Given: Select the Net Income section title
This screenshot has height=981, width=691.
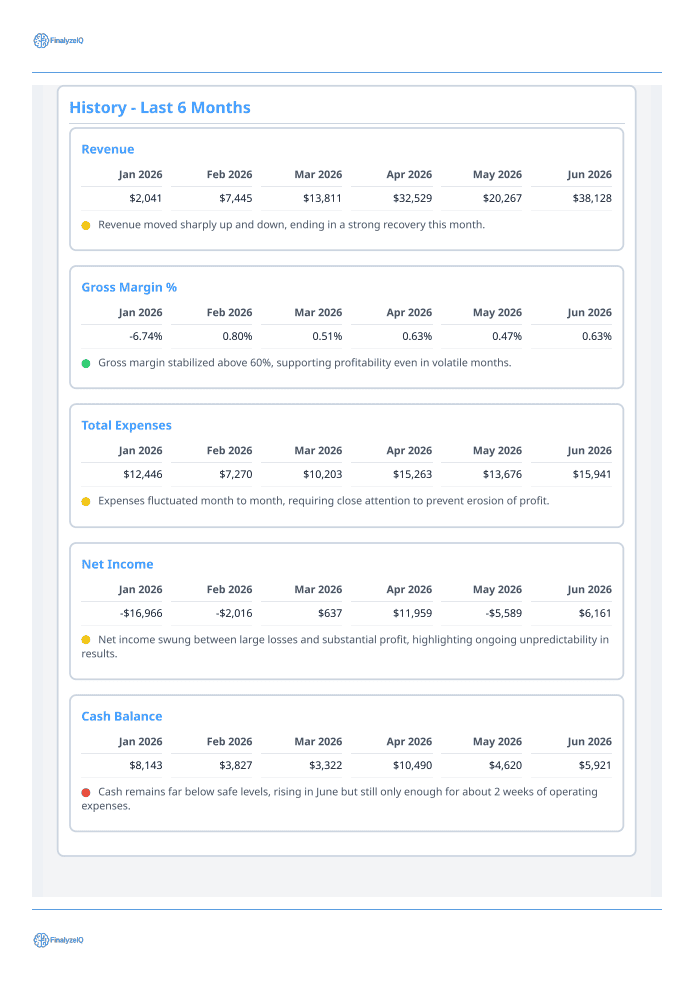Looking at the screenshot, I should coord(117,564).
